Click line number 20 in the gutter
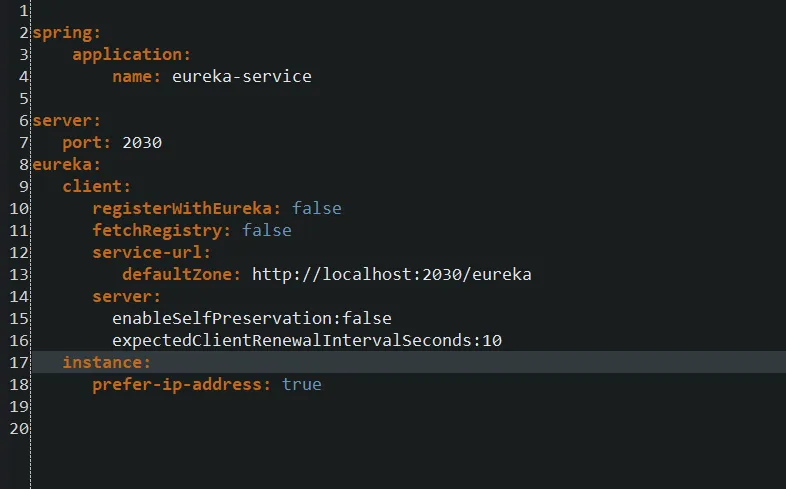 pyautogui.click(x=19, y=428)
